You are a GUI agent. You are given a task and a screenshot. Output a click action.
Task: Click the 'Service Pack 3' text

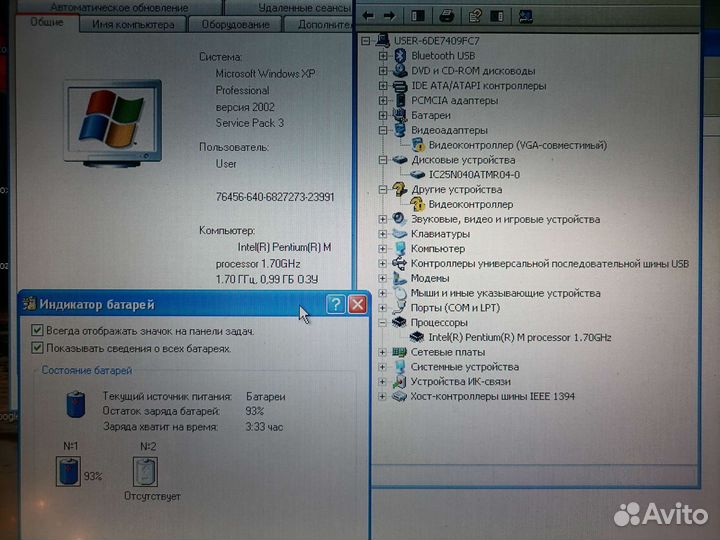click(250, 123)
